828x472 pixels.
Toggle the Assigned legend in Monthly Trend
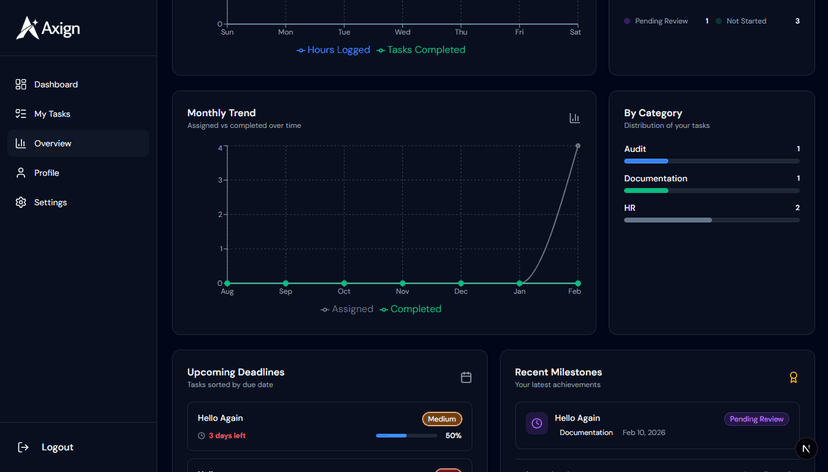tap(347, 309)
